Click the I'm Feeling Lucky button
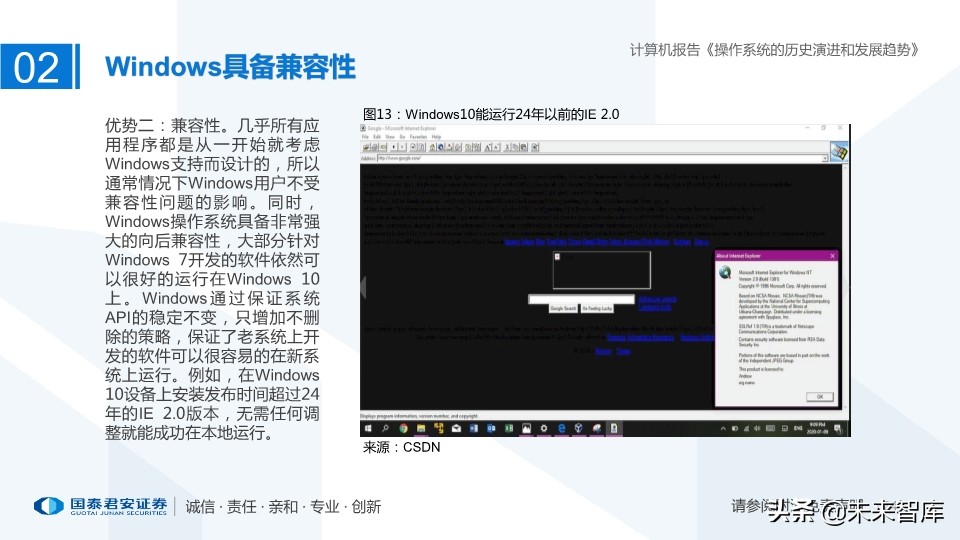Viewport: 960px width, 540px height. coord(597,309)
